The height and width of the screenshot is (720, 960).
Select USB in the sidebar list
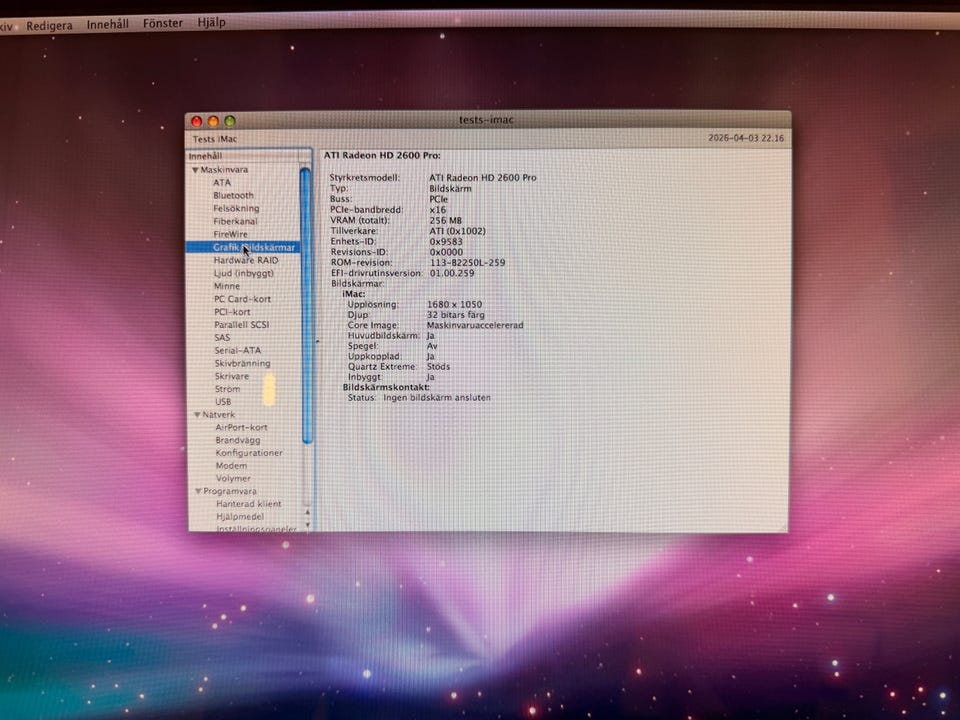pos(223,402)
